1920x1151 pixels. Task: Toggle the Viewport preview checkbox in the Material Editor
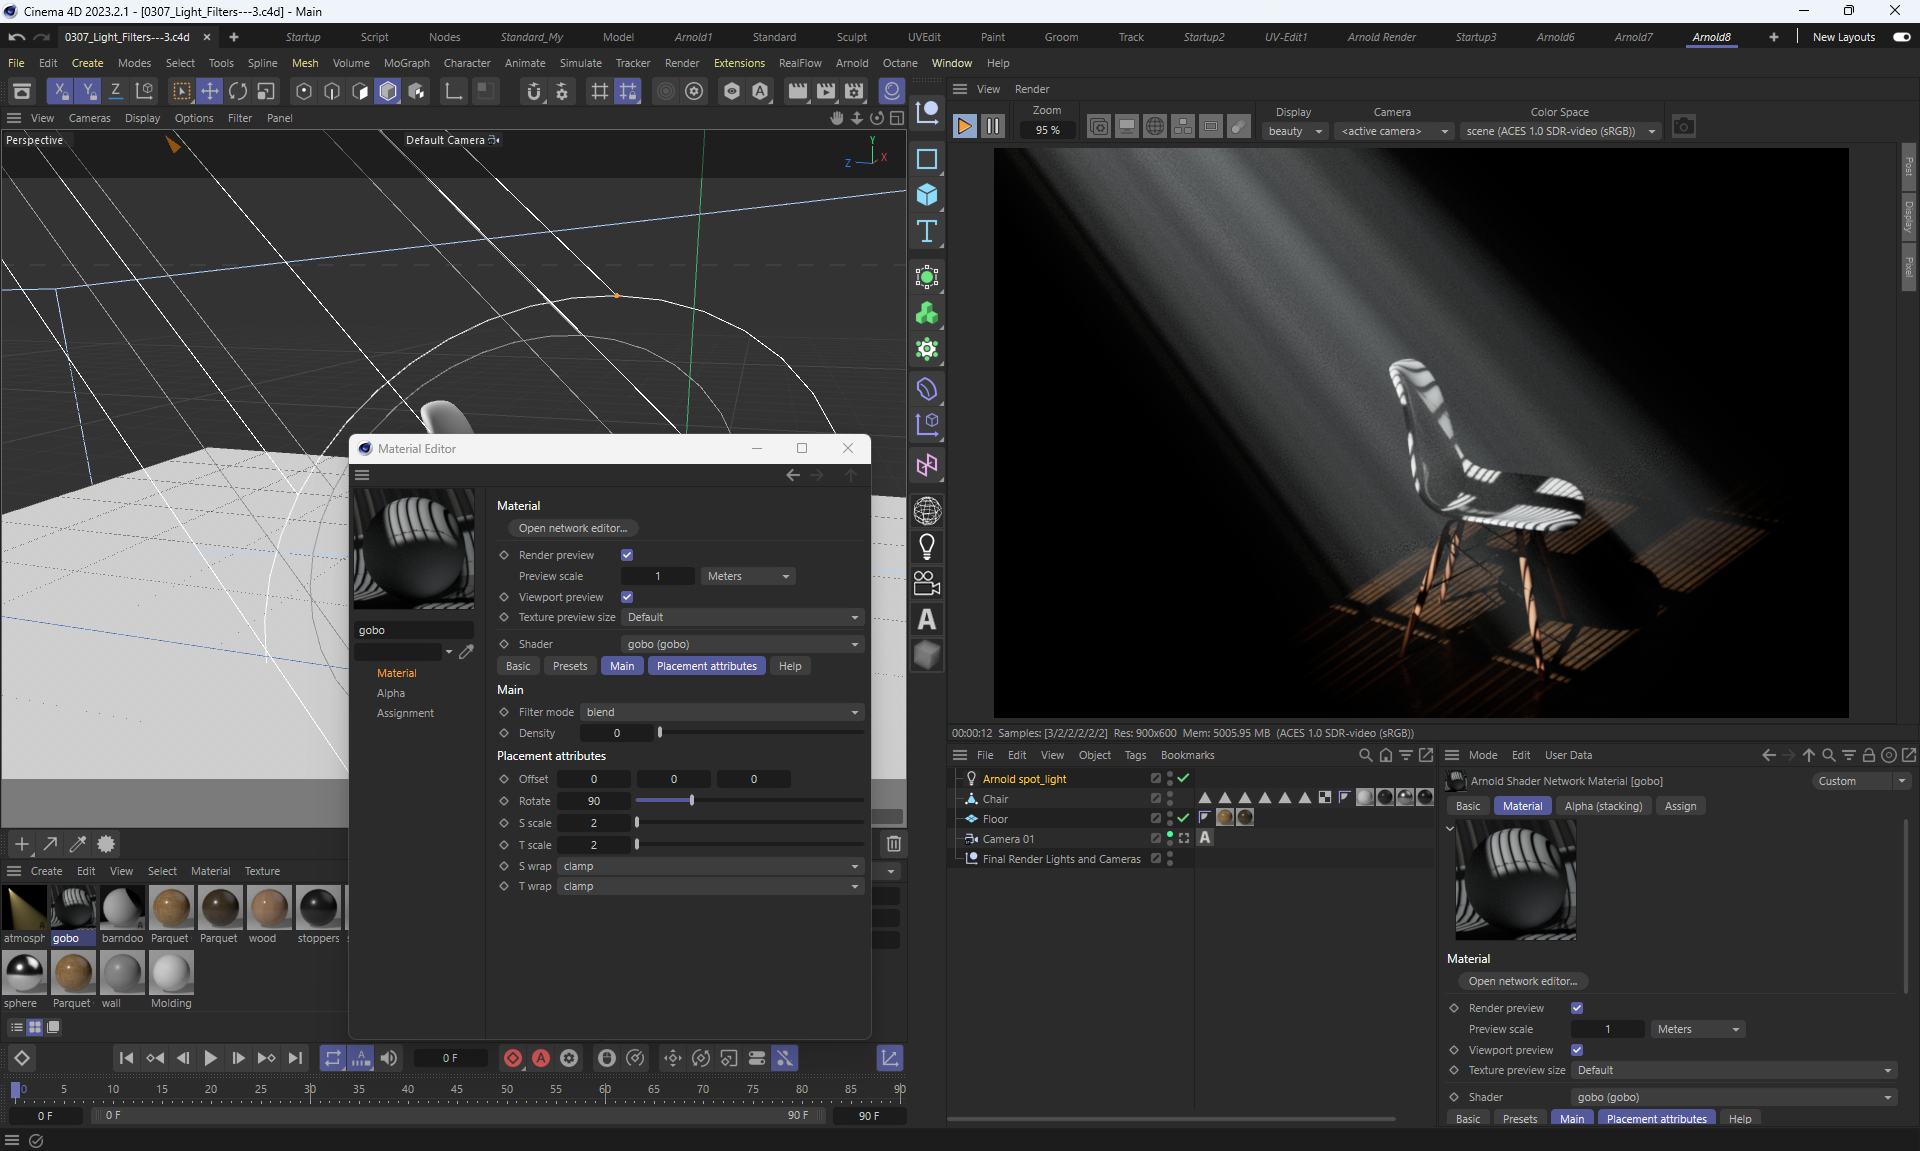(x=627, y=597)
